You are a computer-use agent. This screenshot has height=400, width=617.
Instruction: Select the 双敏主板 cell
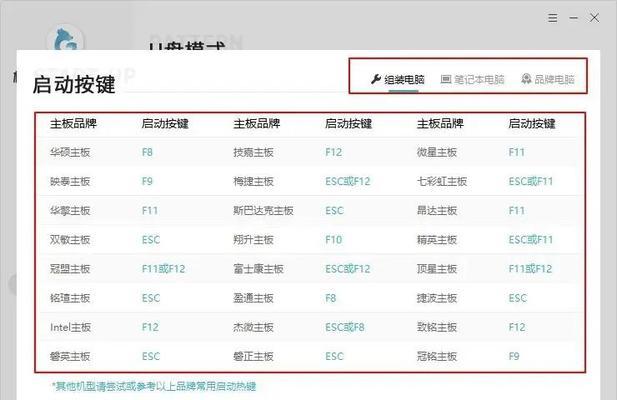tap(70, 240)
